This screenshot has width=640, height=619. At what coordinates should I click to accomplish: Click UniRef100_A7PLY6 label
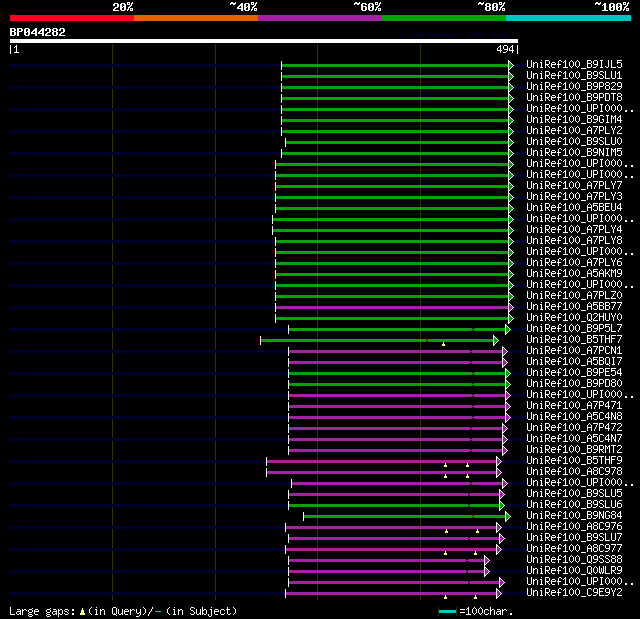[574, 263]
